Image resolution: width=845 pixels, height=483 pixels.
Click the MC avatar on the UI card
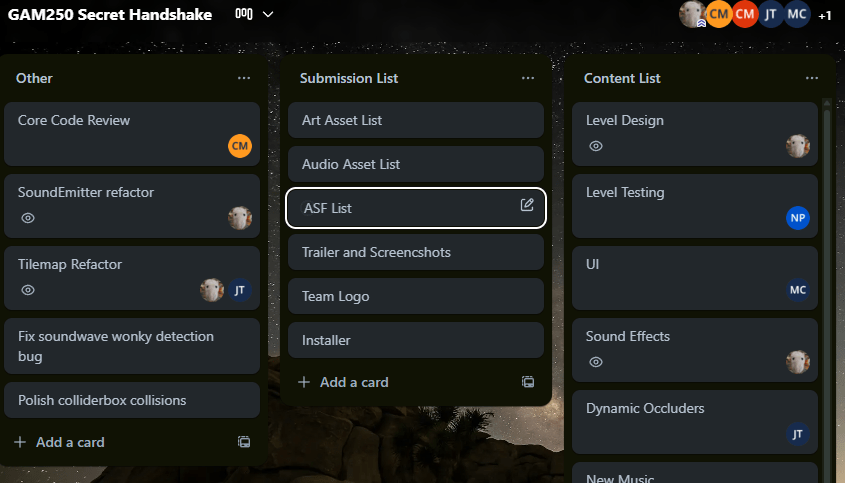(x=797, y=290)
